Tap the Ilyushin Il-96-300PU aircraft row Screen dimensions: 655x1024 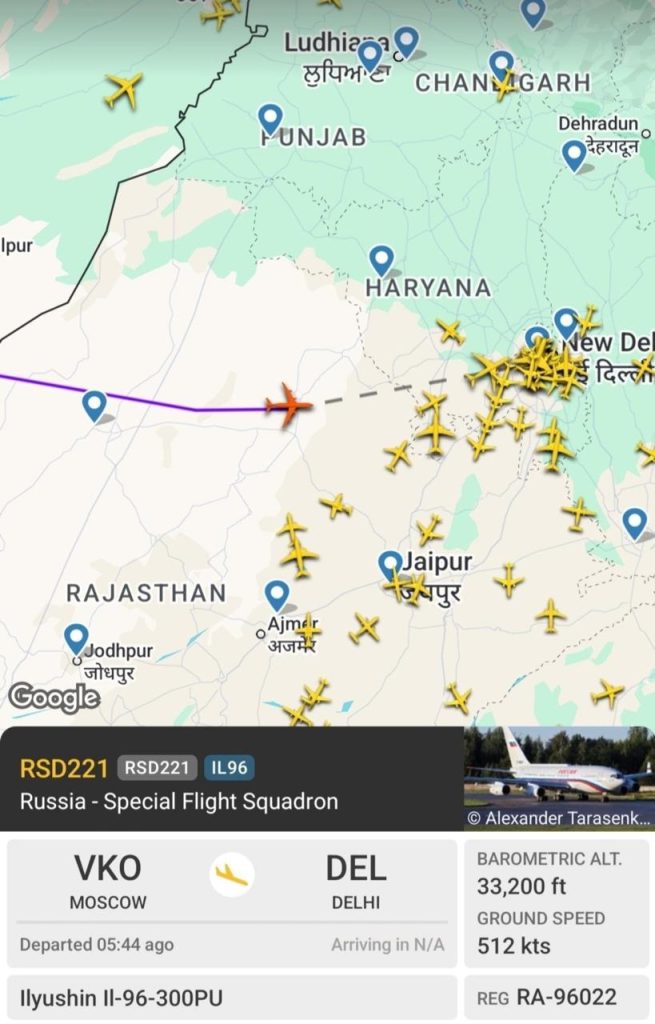pos(232,998)
